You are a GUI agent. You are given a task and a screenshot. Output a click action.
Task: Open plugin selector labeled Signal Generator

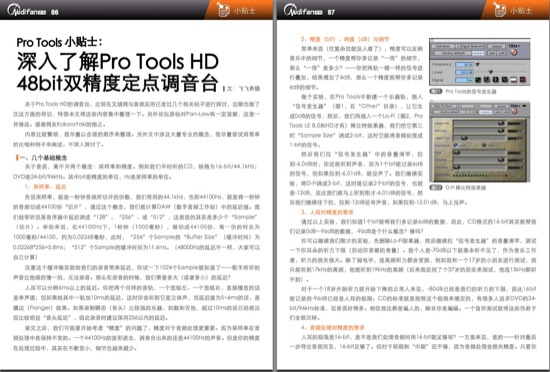click(x=472, y=46)
